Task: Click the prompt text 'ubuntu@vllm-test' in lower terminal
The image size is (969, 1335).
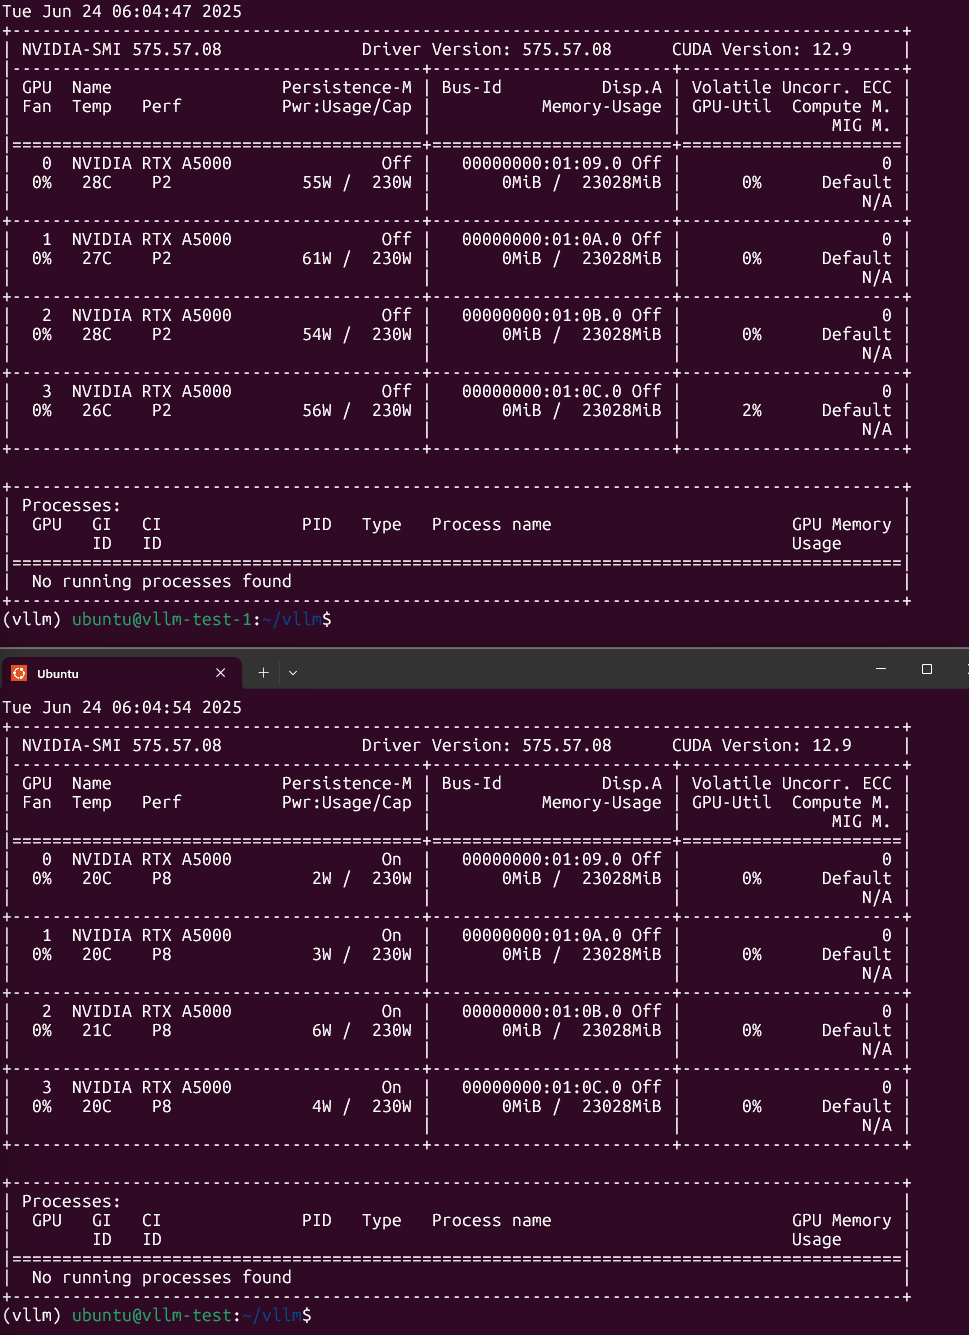Action: [x=152, y=1315]
